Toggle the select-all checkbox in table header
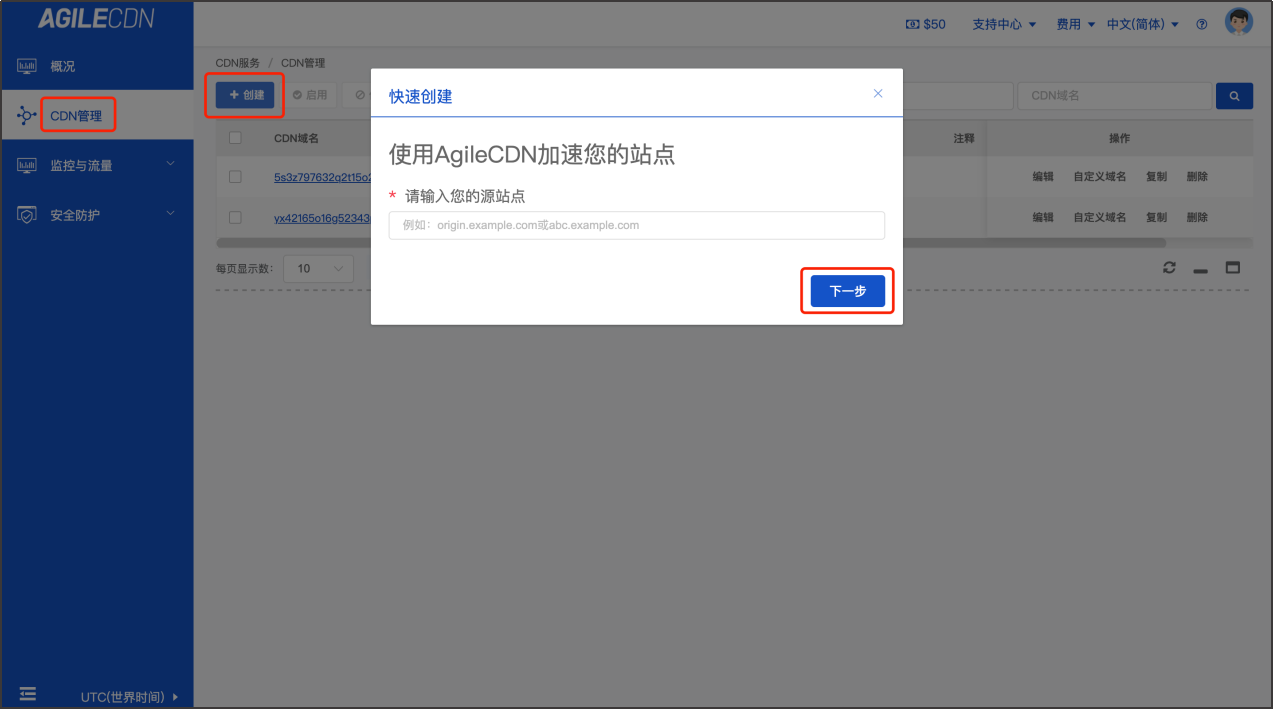Image resolution: width=1274 pixels, height=709 pixels. 235,138
